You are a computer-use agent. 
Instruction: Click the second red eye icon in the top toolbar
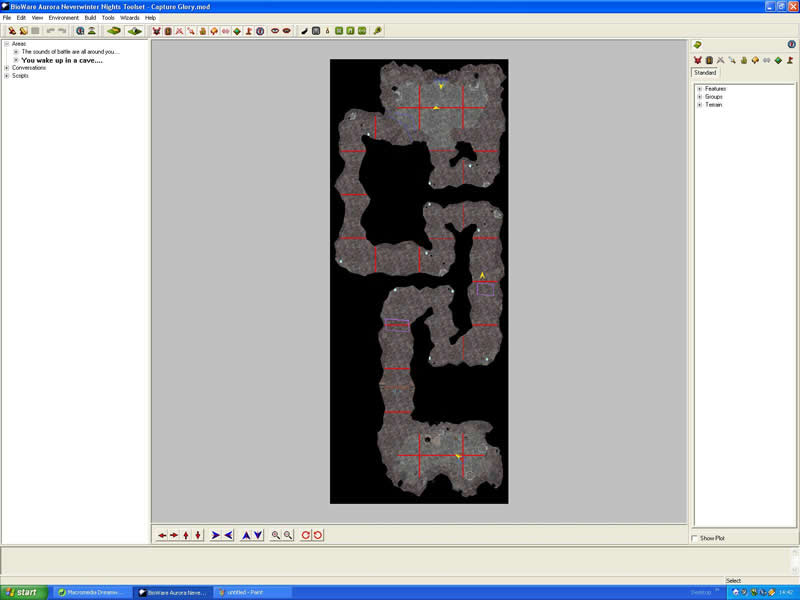click(x=287, y=31)
